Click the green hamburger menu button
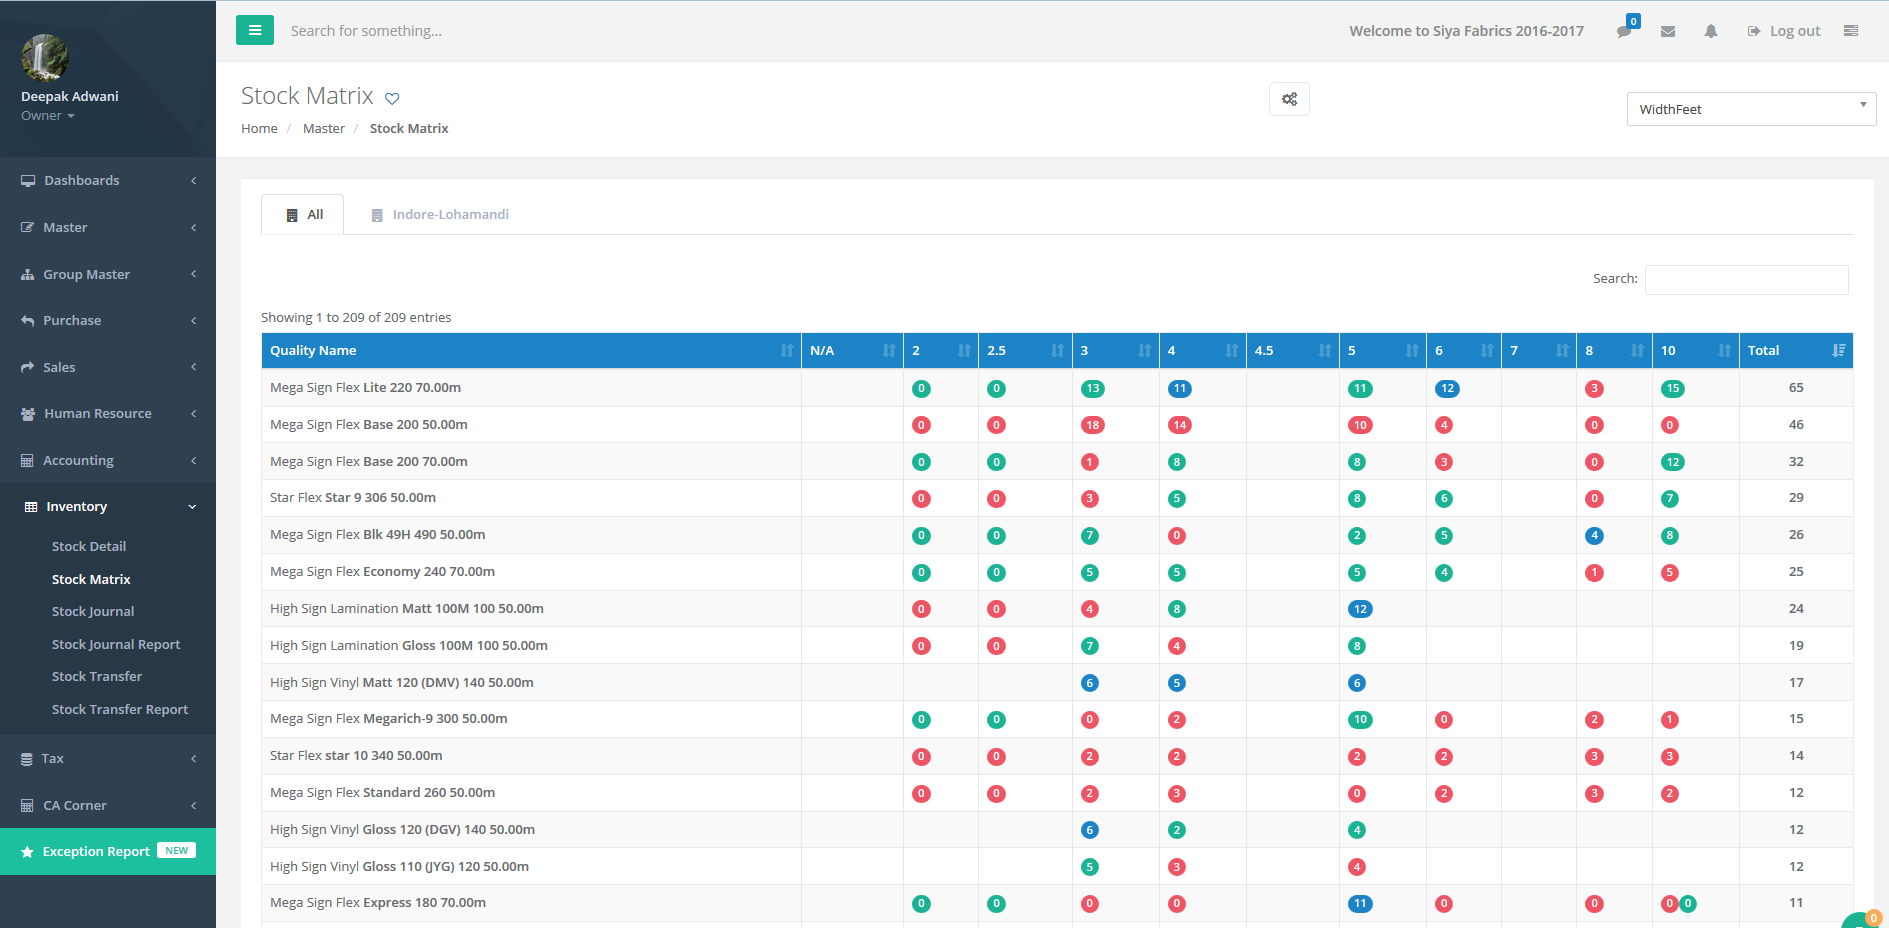This screenshot has width=1889, height=928. click(x=255, y=30)
